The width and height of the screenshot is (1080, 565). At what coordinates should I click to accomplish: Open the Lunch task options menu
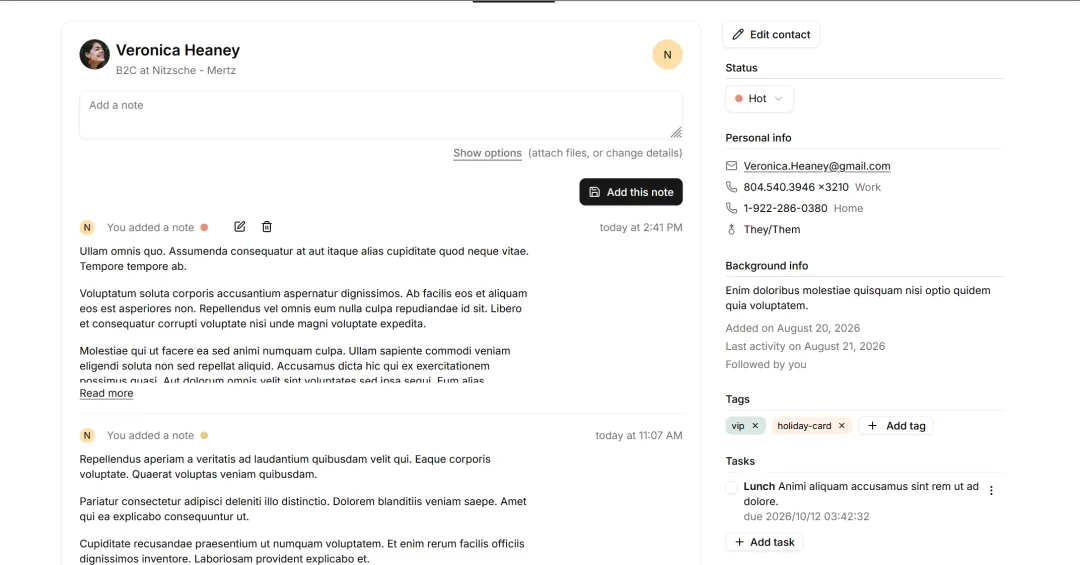coord(991,491)
